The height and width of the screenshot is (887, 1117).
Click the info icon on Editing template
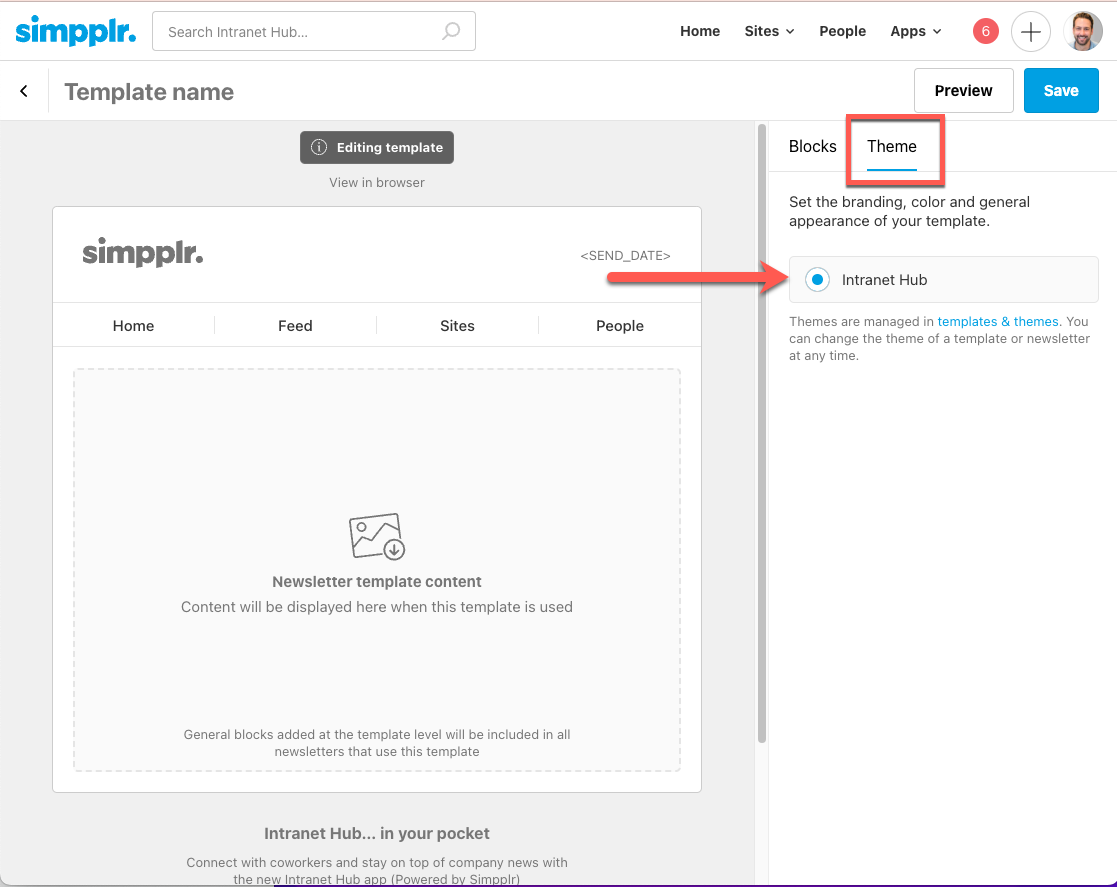click(x=317, y=147)
